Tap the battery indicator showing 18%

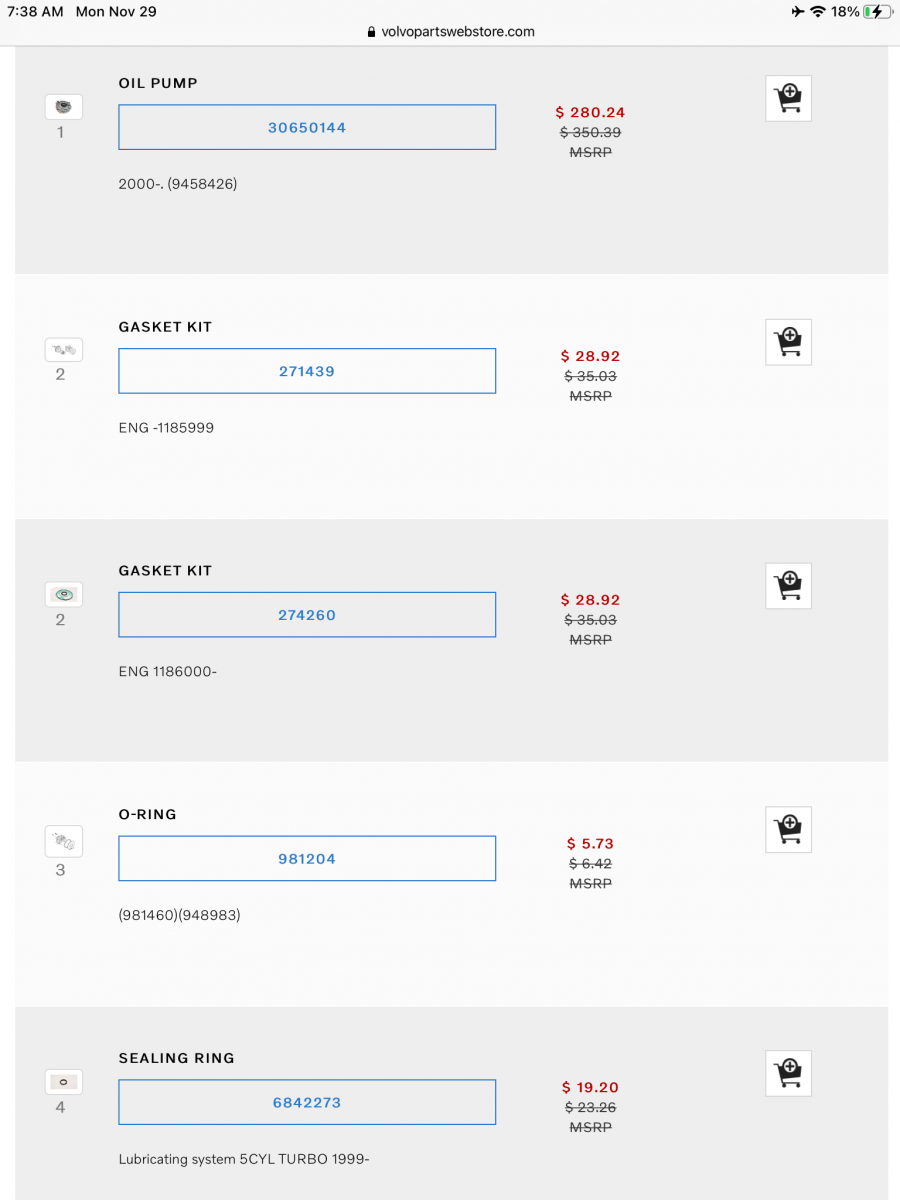pos(860,11)
